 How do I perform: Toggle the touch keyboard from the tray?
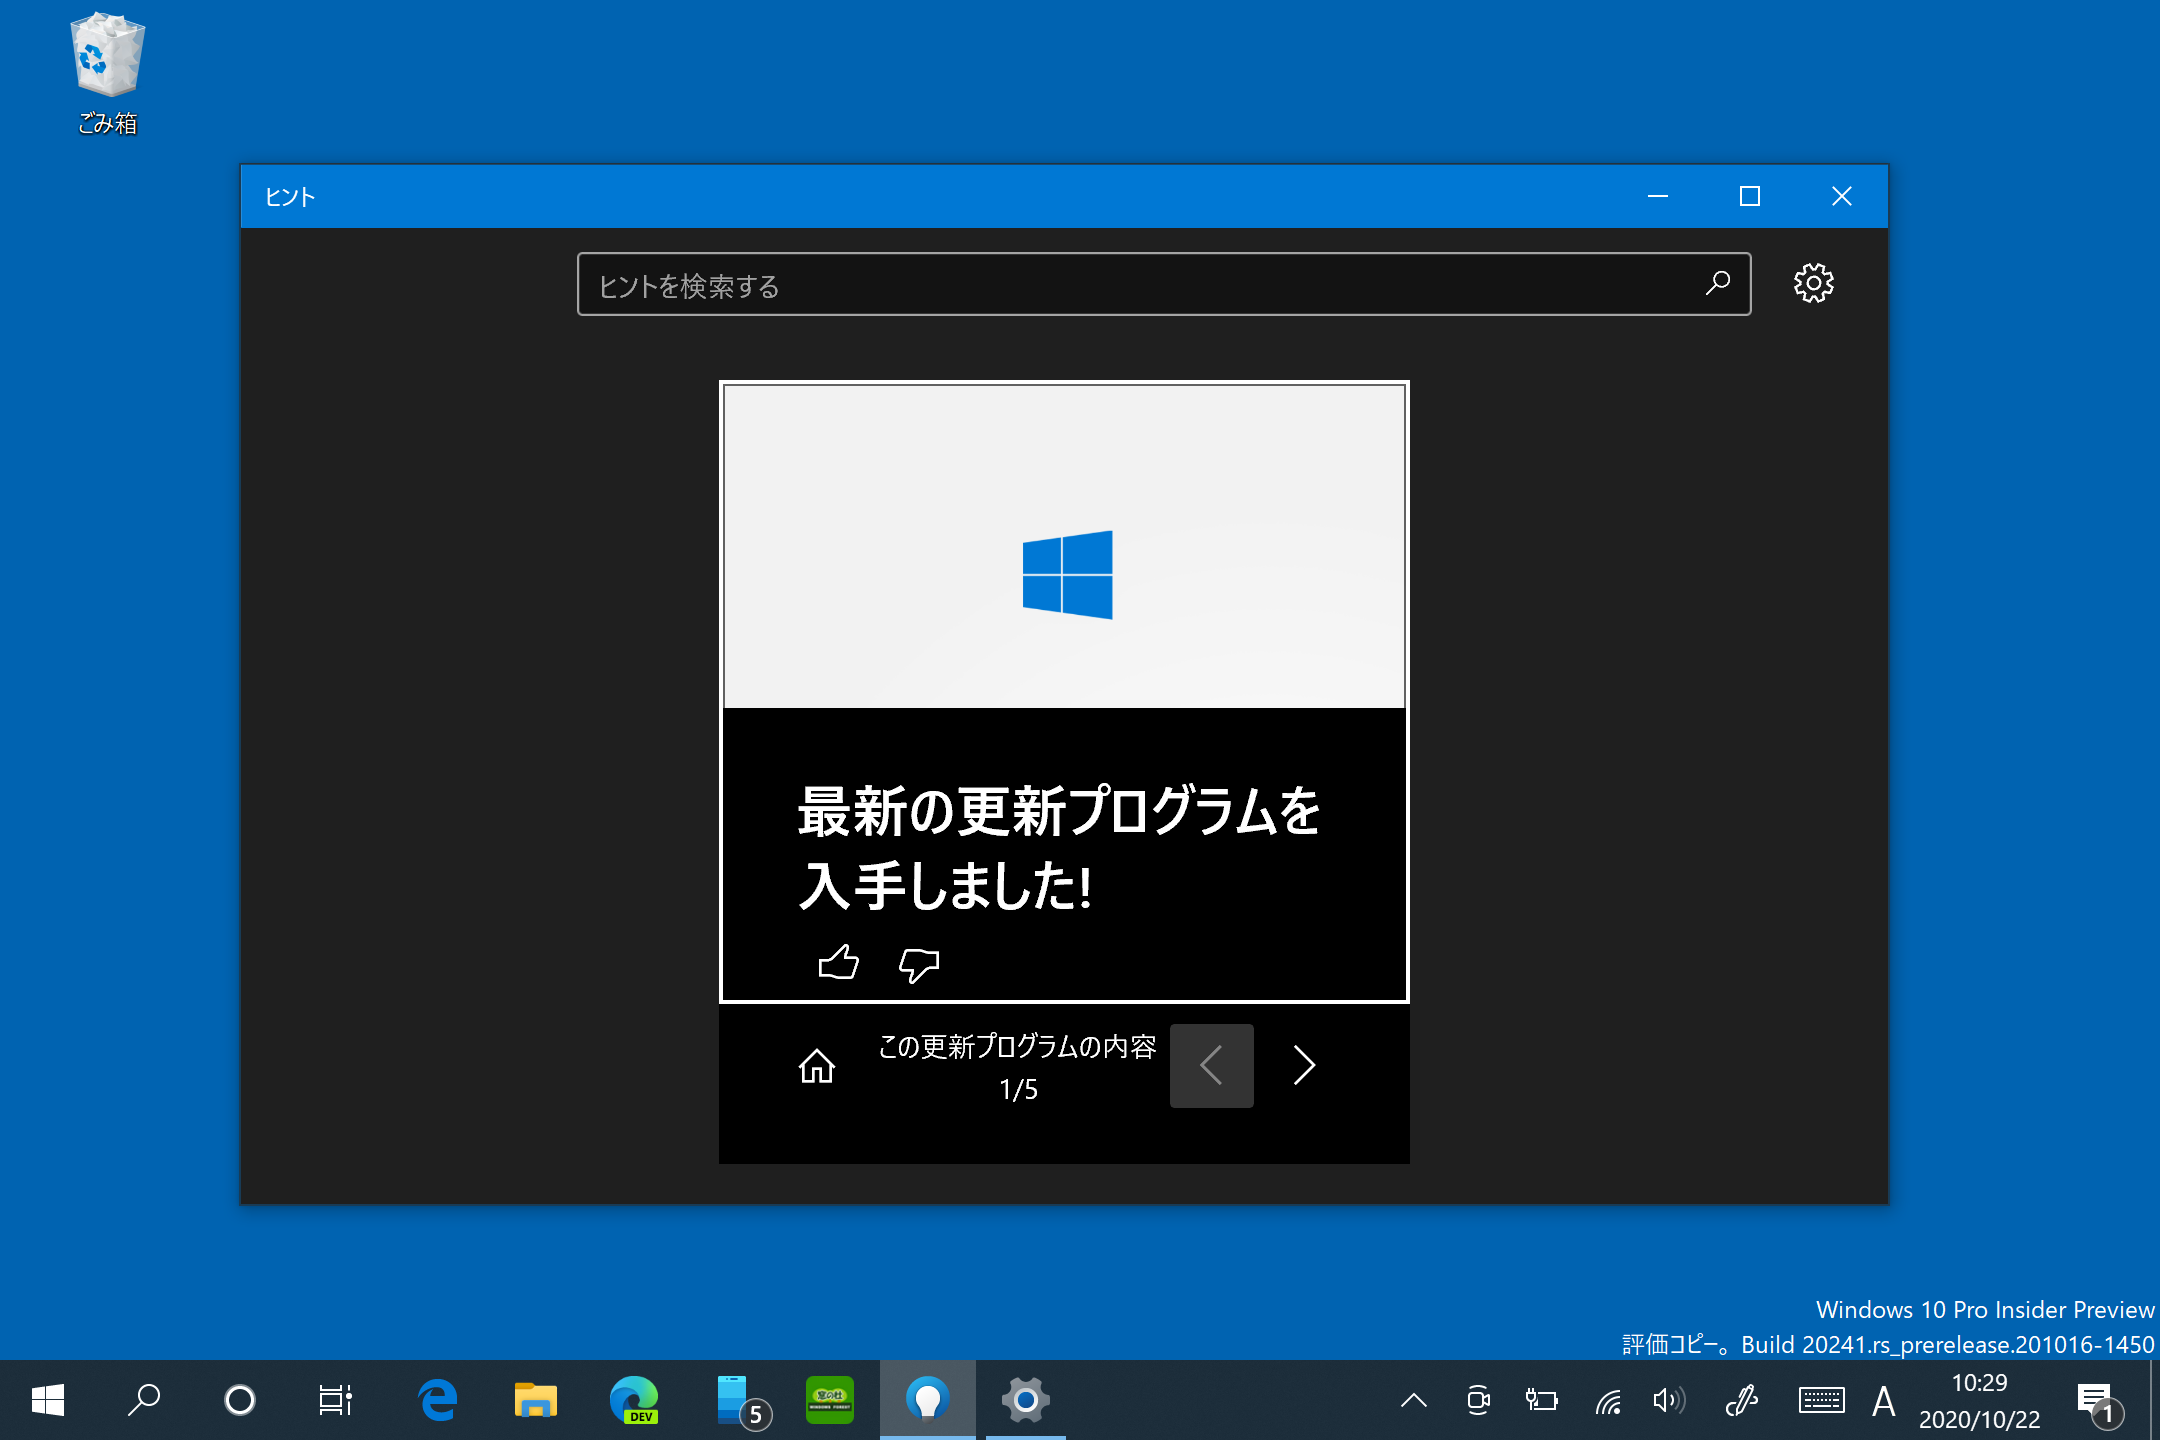[x=1822, y=1400]
